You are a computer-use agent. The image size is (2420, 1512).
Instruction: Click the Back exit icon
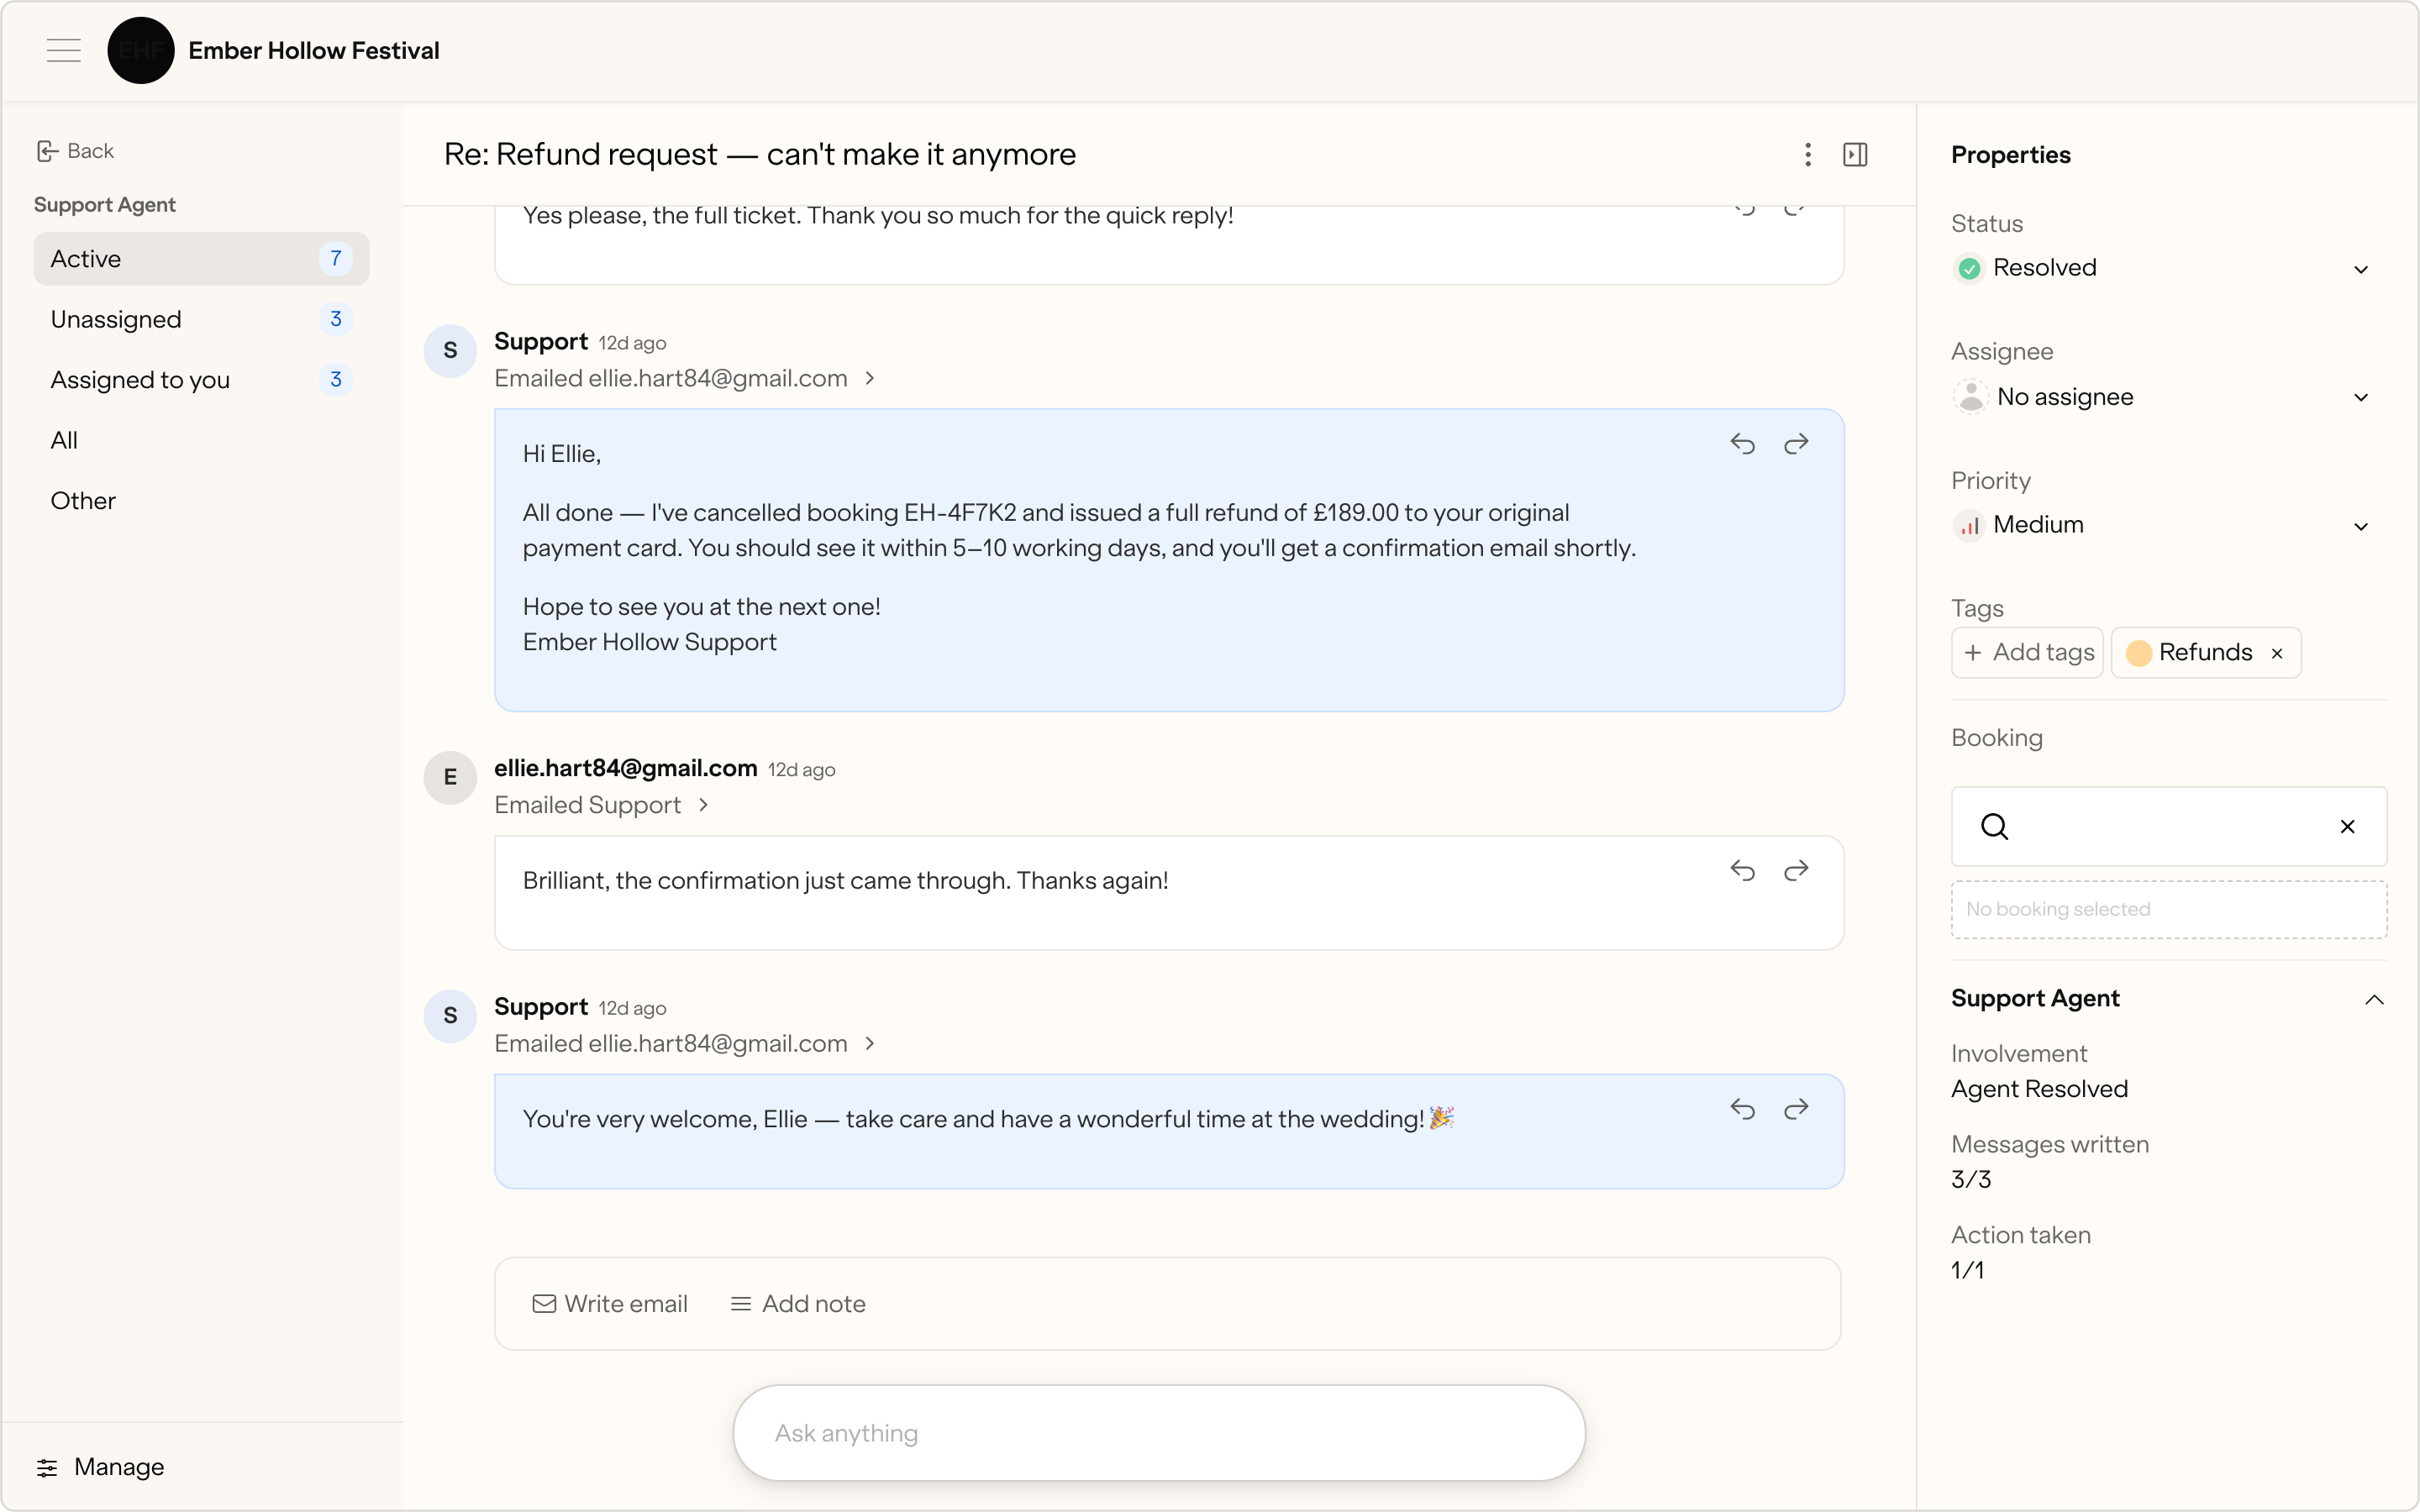click(47, 151)
